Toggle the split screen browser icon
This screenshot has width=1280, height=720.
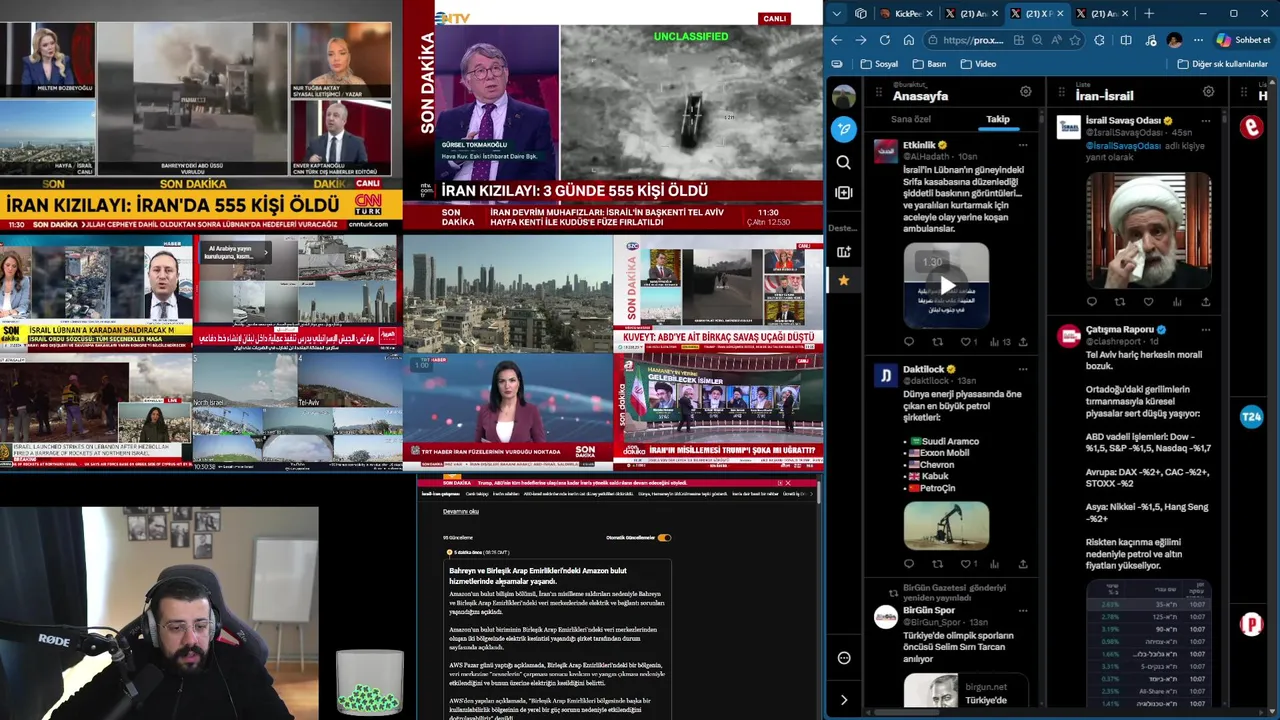1126,40
